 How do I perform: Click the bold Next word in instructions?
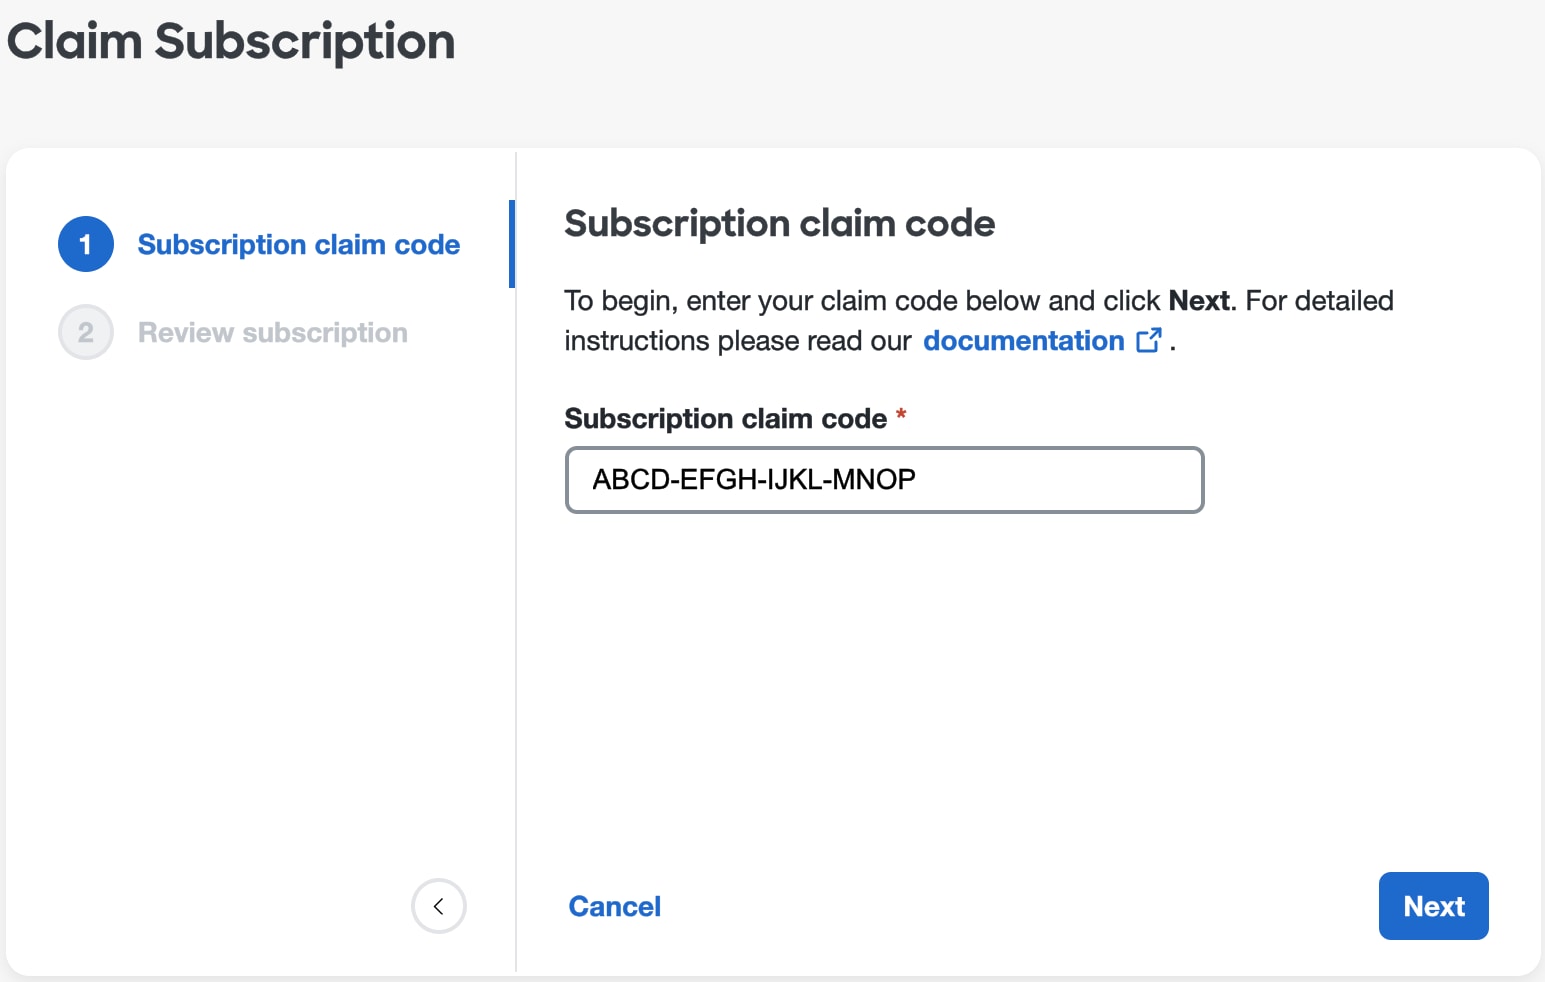(x=1199, y=301)
